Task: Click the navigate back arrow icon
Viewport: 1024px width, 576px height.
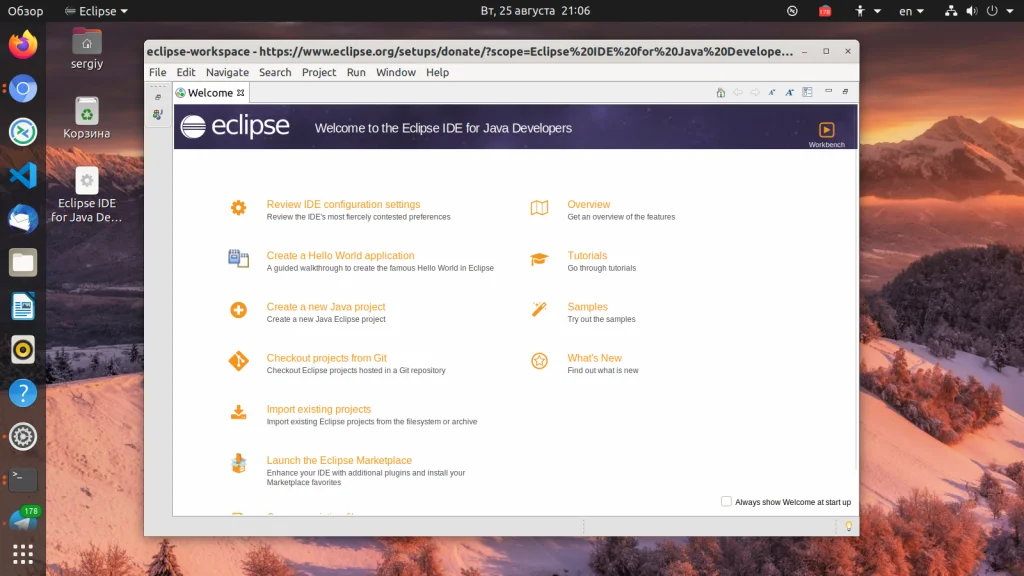Action: click(x=737, y=93)
